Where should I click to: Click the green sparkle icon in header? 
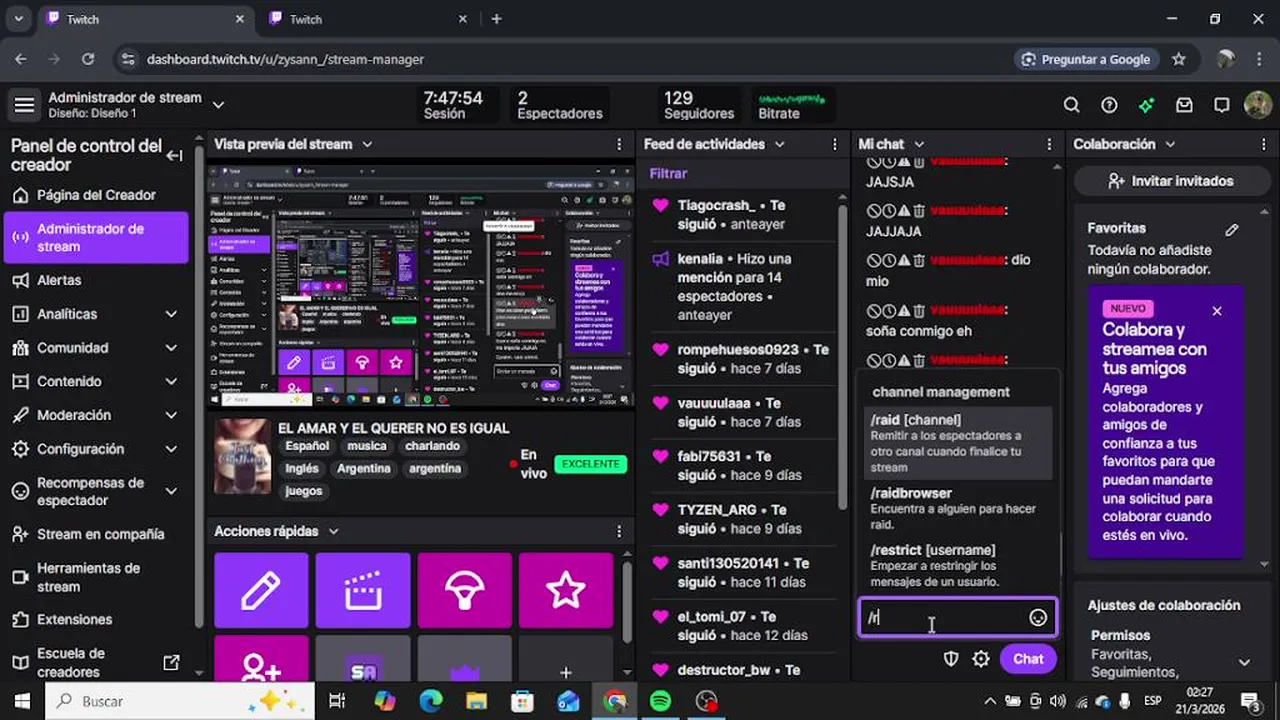[1146, 105]
